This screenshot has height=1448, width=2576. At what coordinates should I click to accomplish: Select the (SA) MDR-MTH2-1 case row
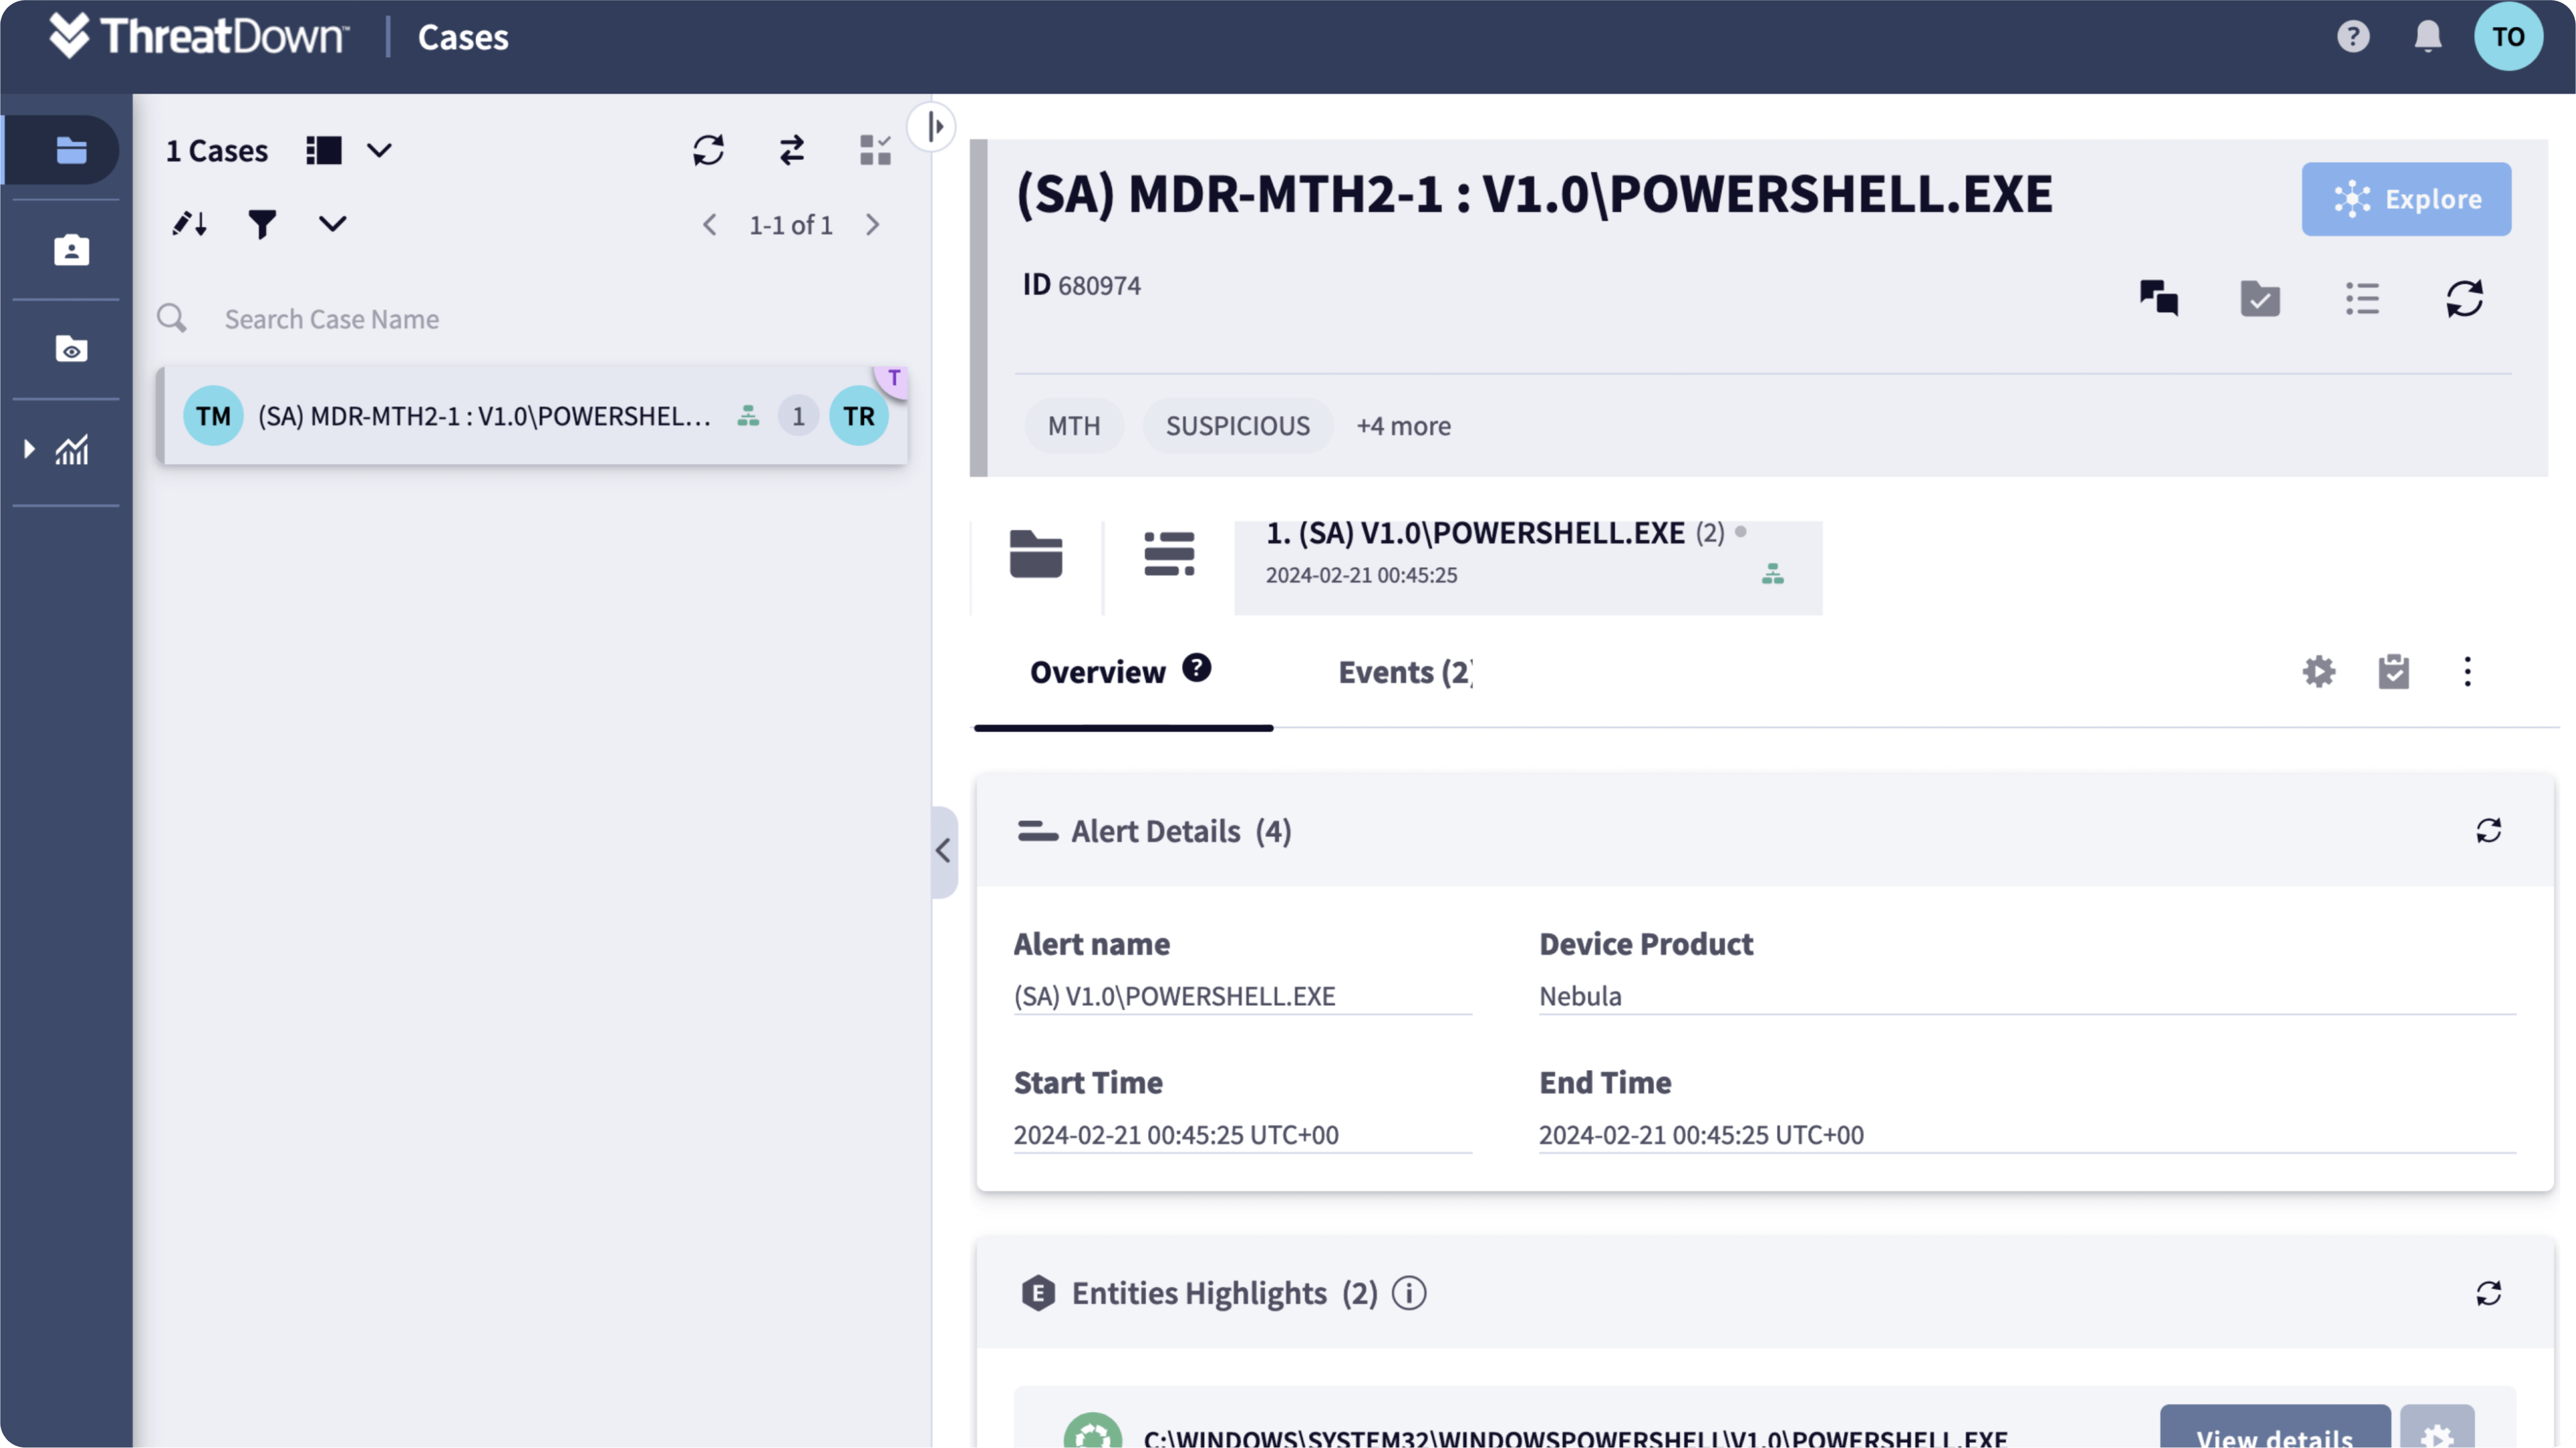(x=533, y=416)
